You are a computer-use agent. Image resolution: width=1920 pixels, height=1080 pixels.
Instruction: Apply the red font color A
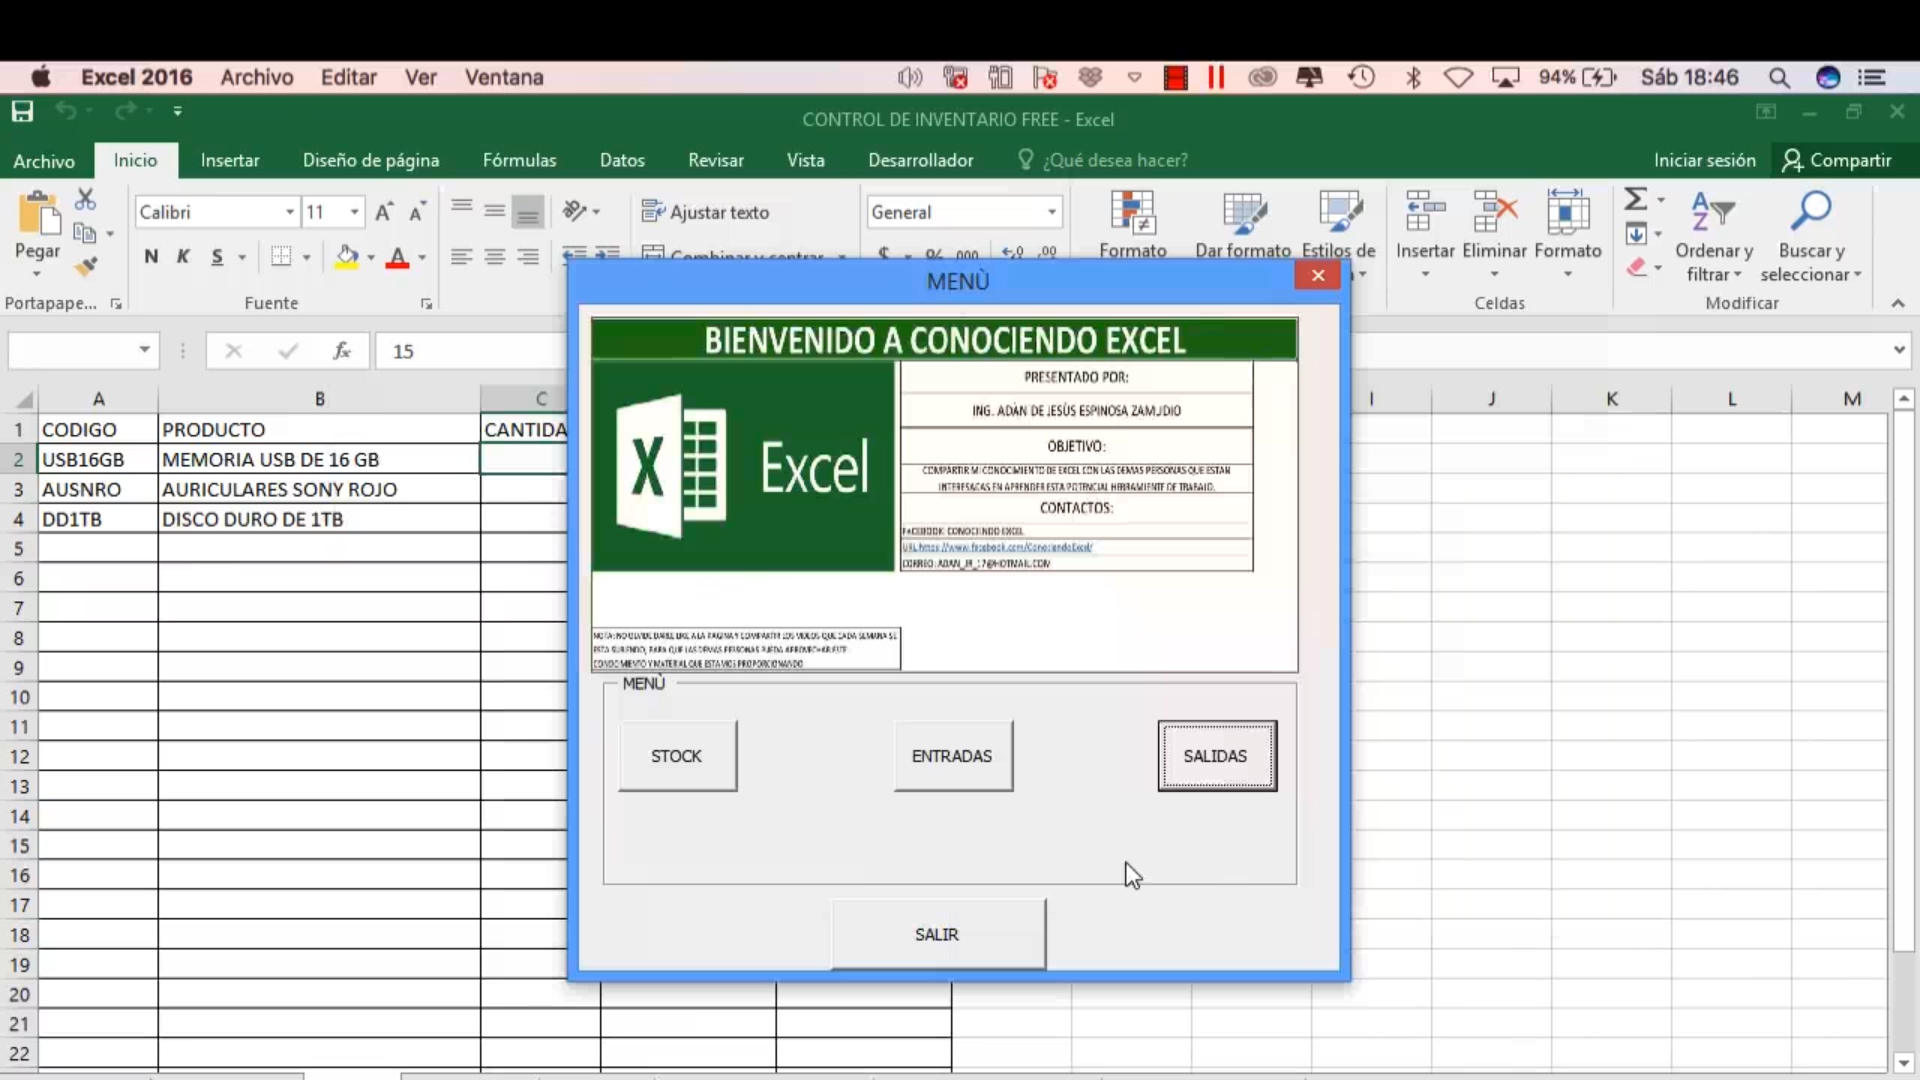click(398, 257)
